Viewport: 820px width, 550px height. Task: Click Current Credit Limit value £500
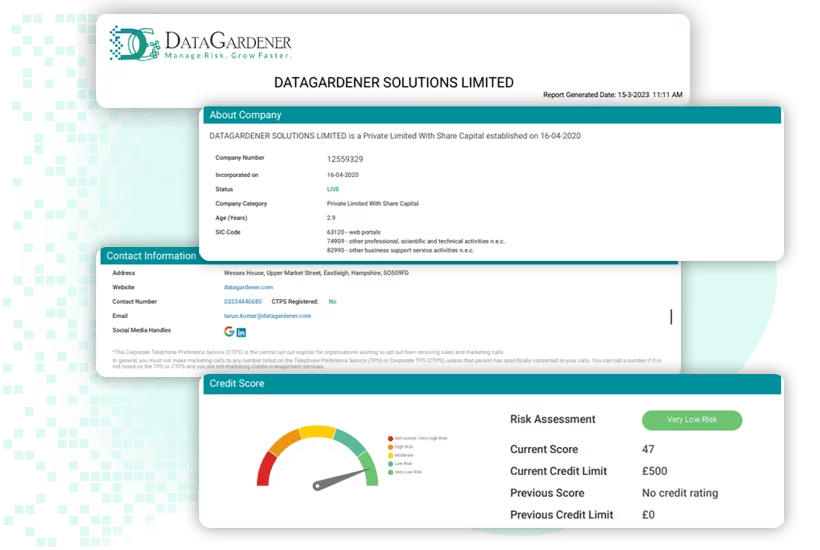click(654, 471)
